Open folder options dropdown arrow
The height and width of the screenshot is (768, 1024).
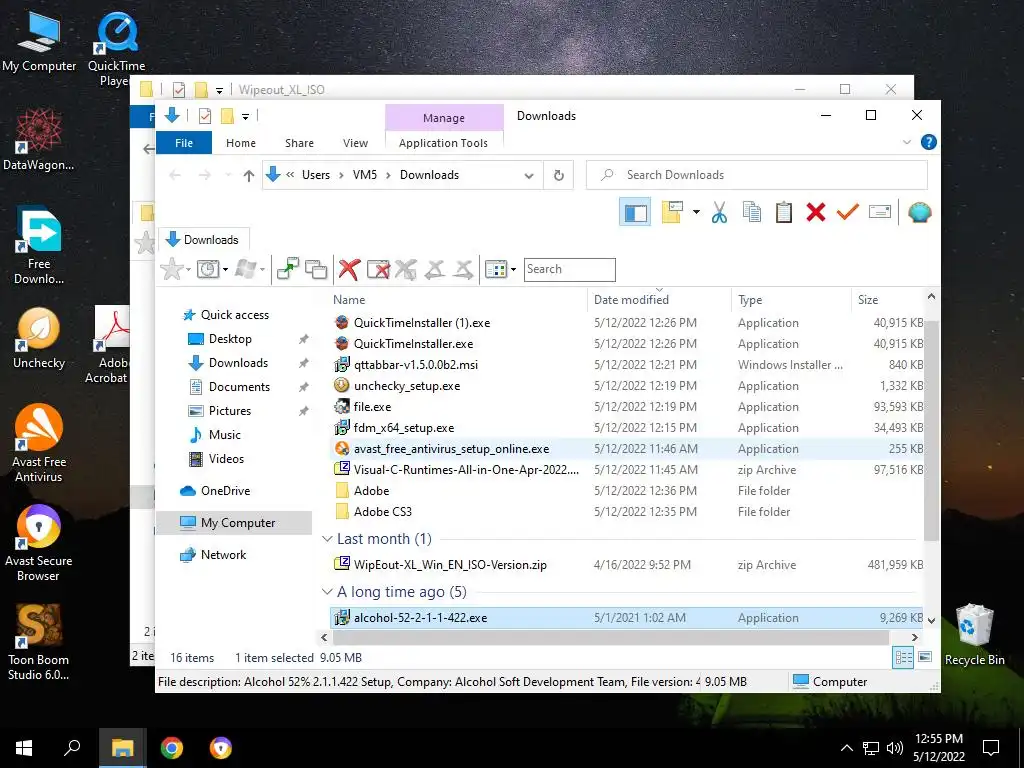pyautogui.click(x=696, y=212)
